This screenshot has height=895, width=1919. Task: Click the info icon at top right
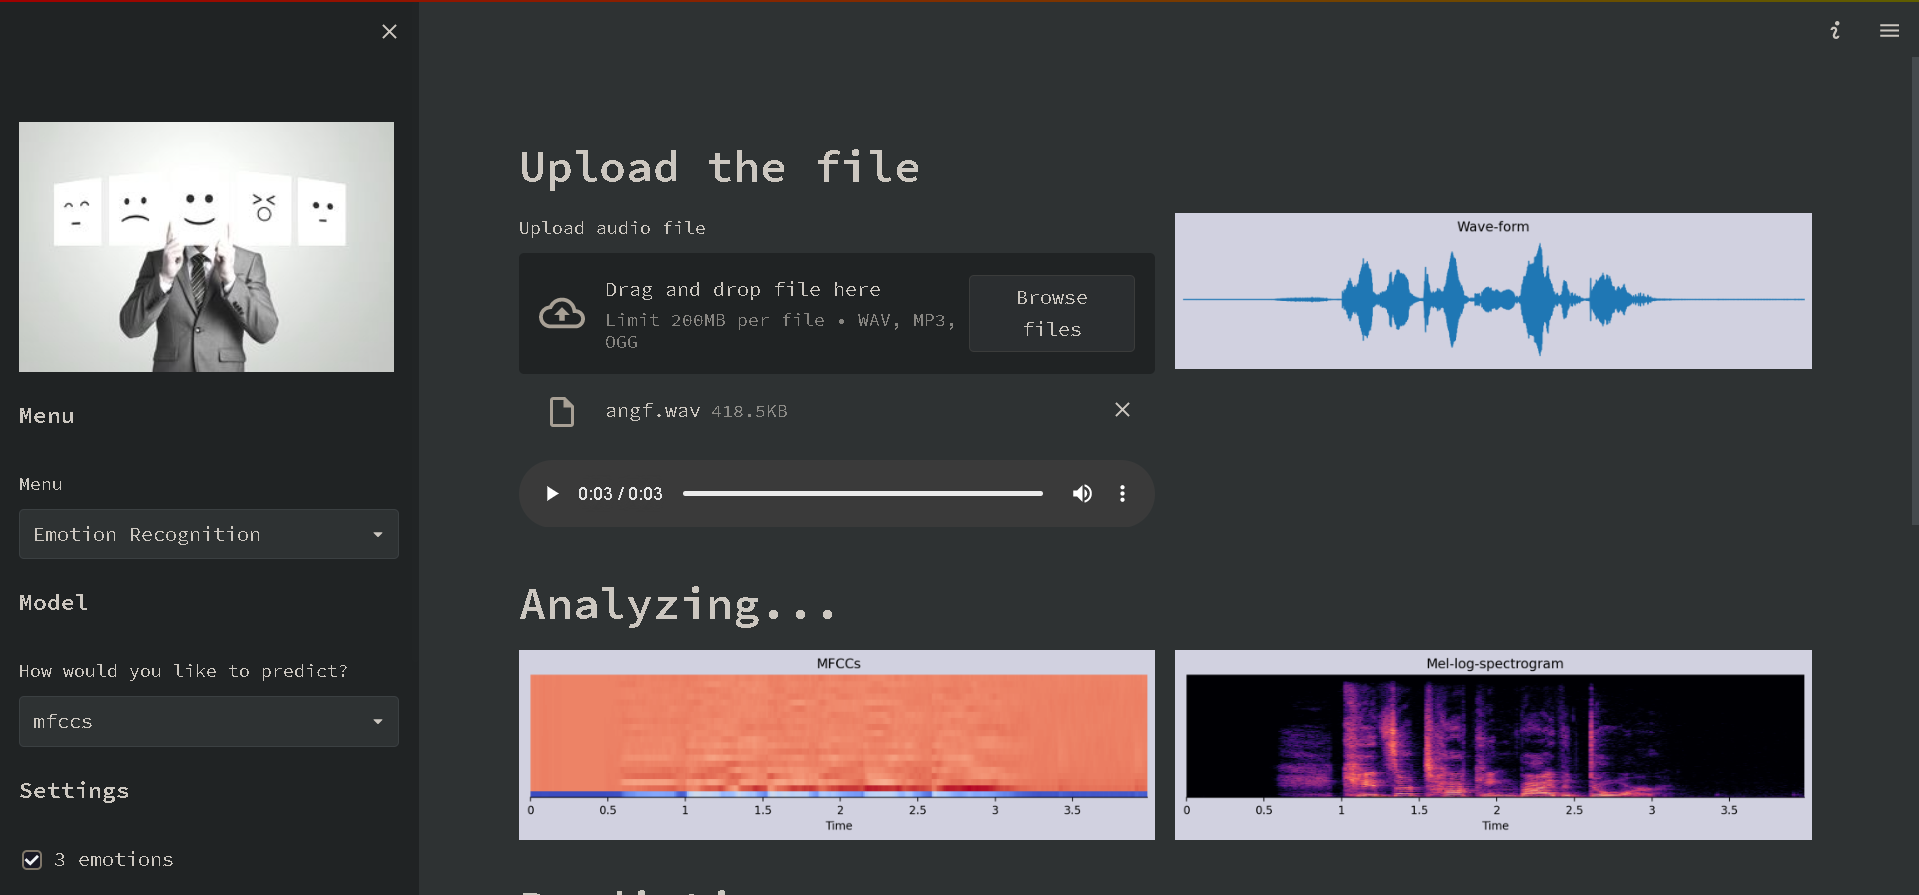(1835, 31)
